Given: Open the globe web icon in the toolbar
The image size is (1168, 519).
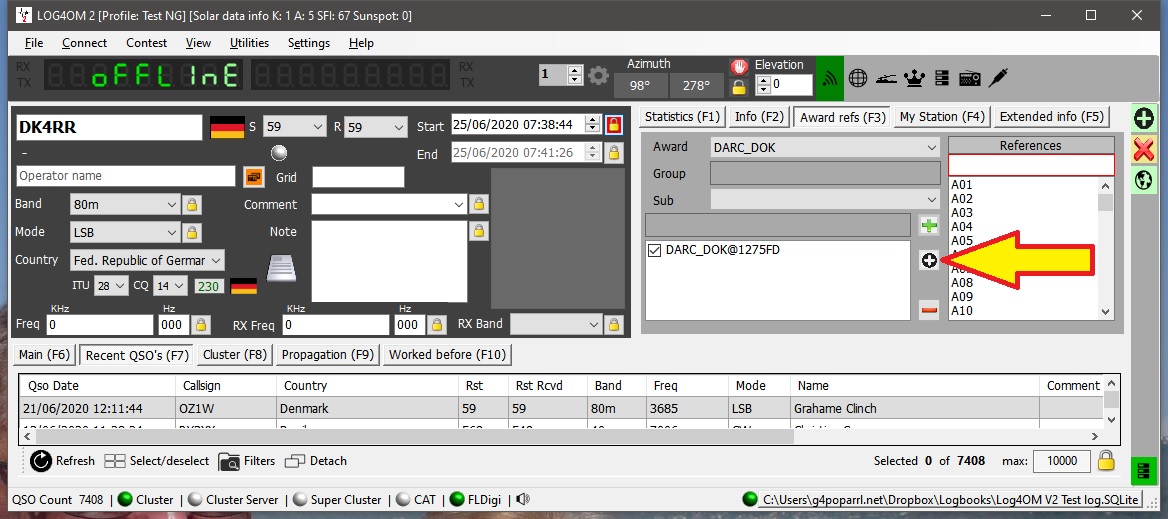Looking at the screenshot, I should tap(858, 77).
